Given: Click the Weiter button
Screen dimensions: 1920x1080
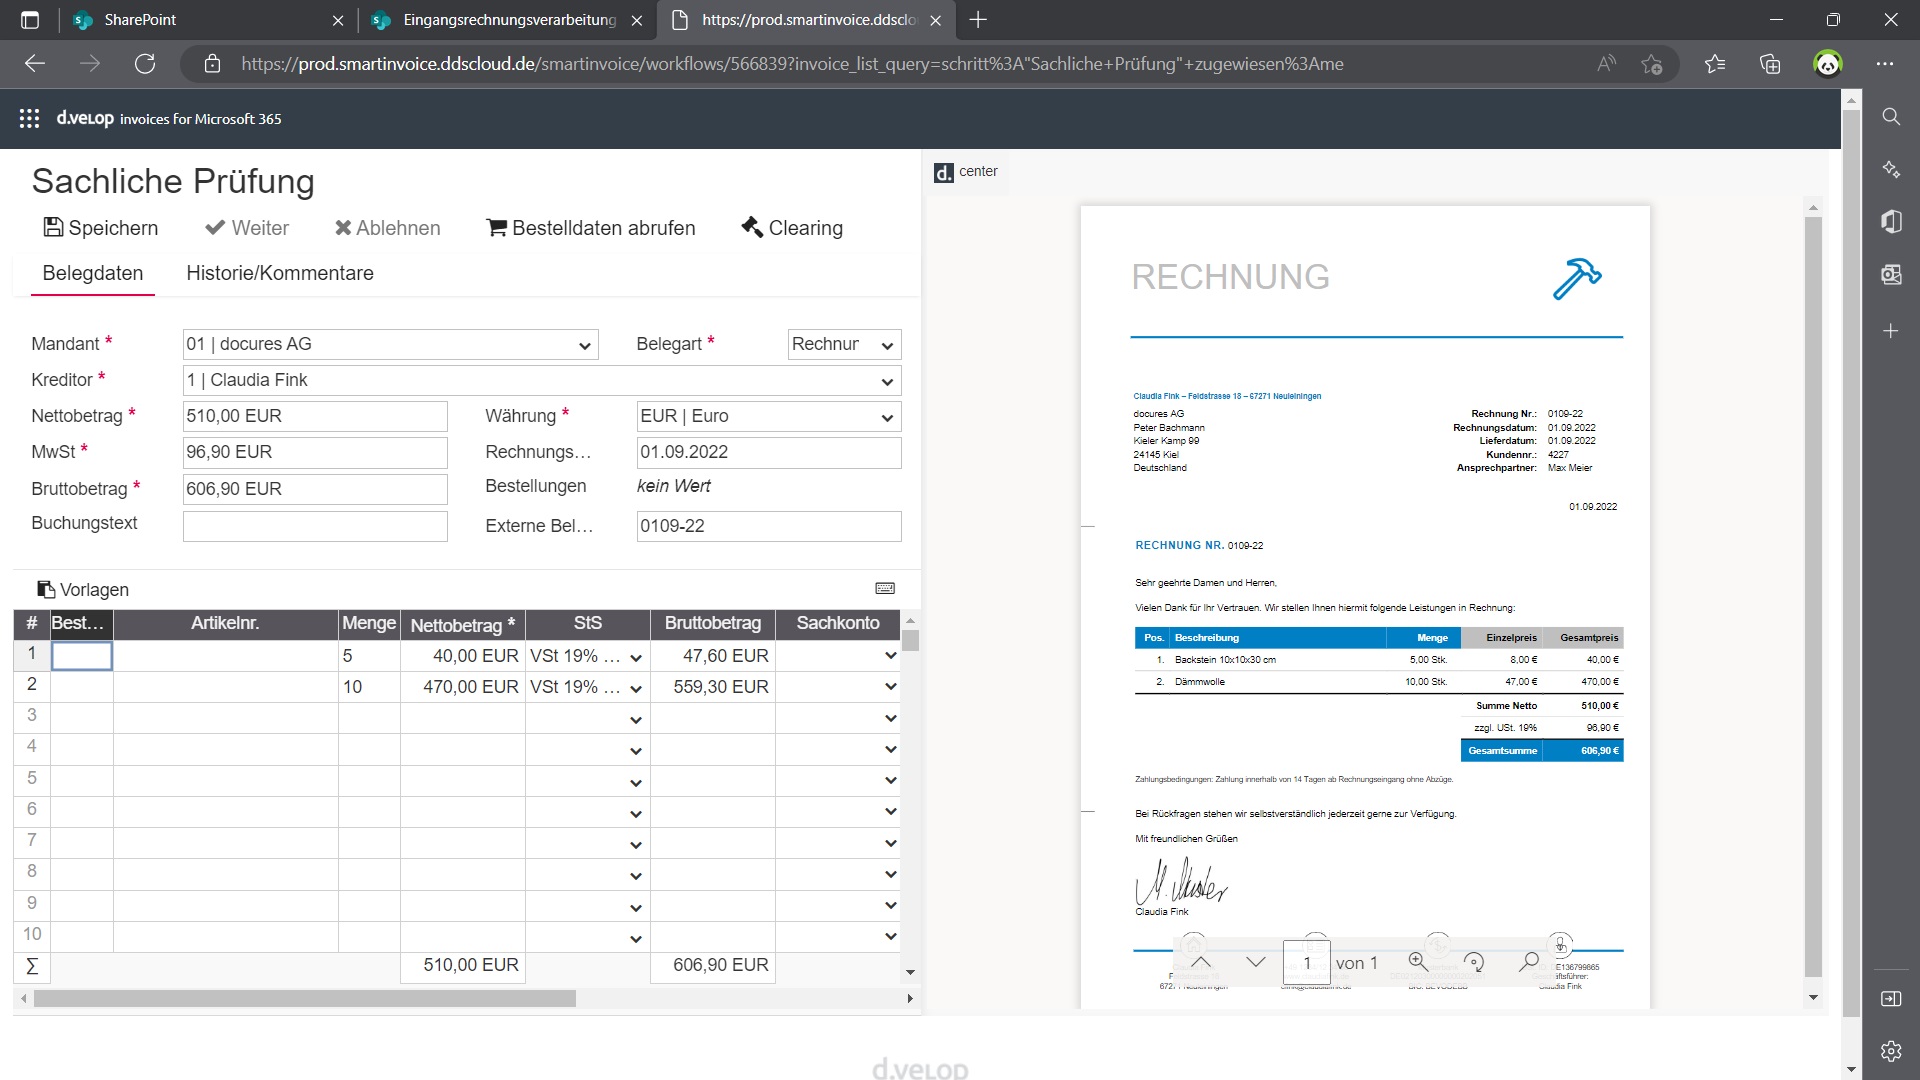Looking at the screenshot, I should pyautogui.click(x=247, y=228).
